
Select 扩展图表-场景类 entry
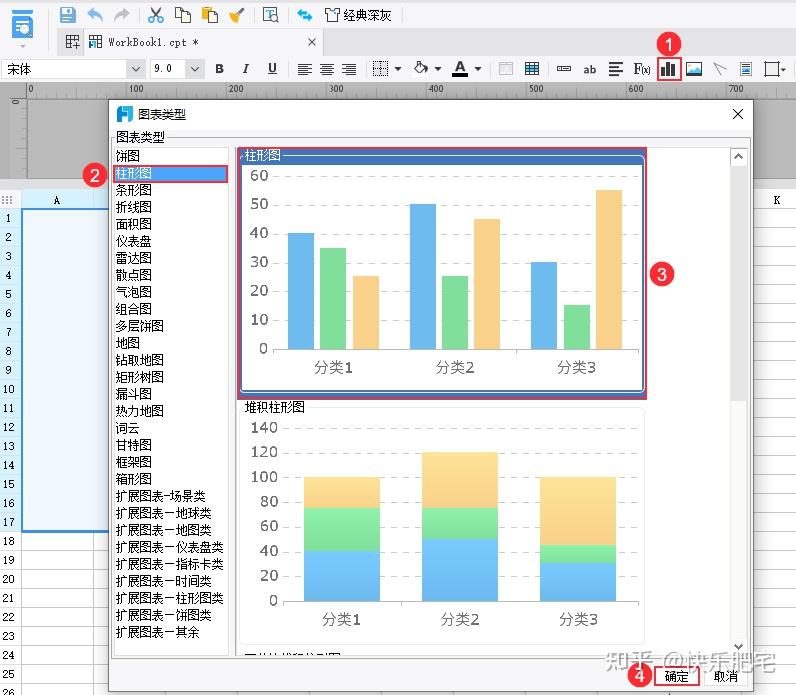coord(171,497)
